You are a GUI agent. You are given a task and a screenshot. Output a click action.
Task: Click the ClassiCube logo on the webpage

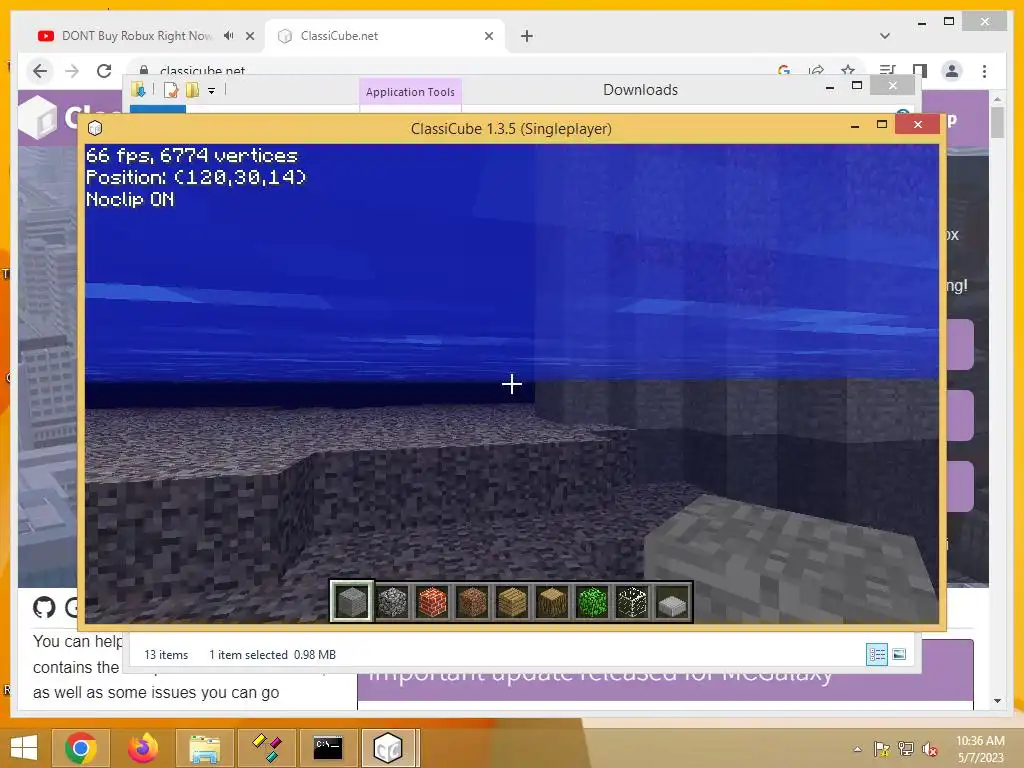point(38,118)
